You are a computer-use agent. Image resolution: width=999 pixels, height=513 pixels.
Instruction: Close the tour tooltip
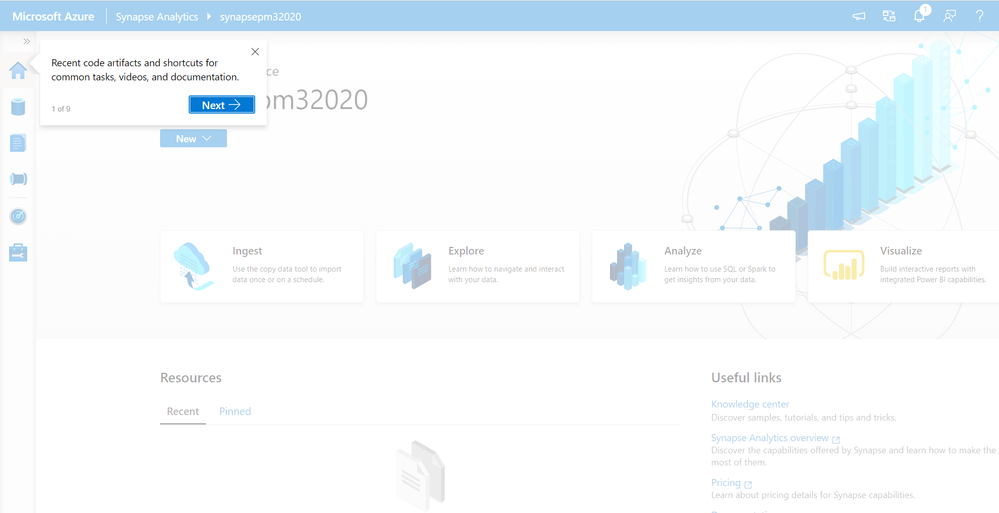tap(255, 52)
